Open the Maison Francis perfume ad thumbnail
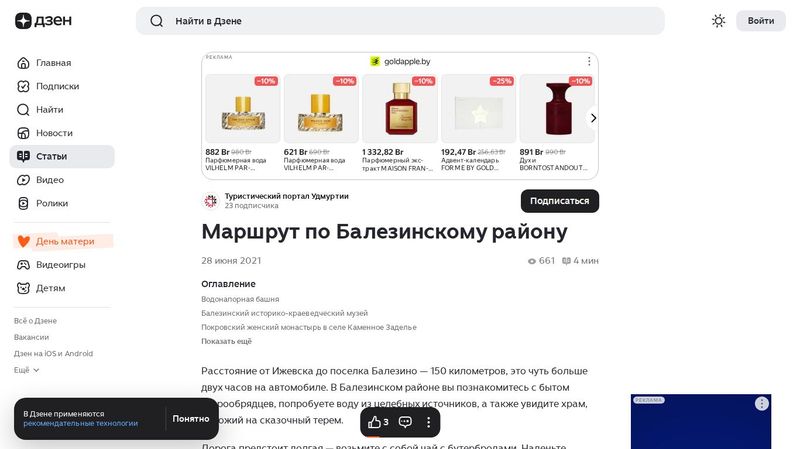The image size is (800, 449). click(399, 109)
